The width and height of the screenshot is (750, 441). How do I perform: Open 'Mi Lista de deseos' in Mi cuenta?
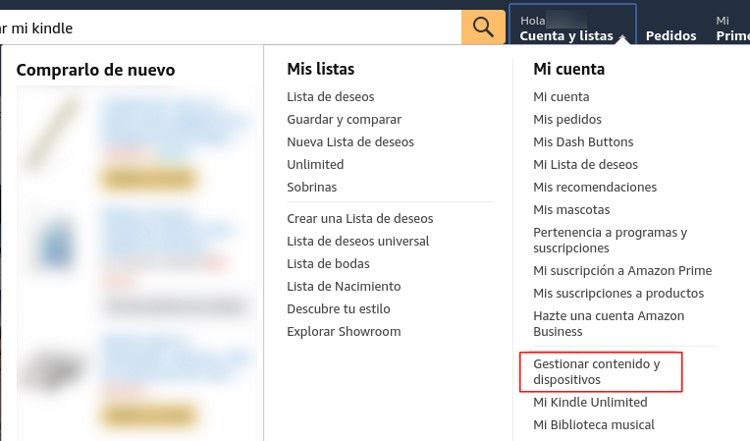(x=585, y=164)
